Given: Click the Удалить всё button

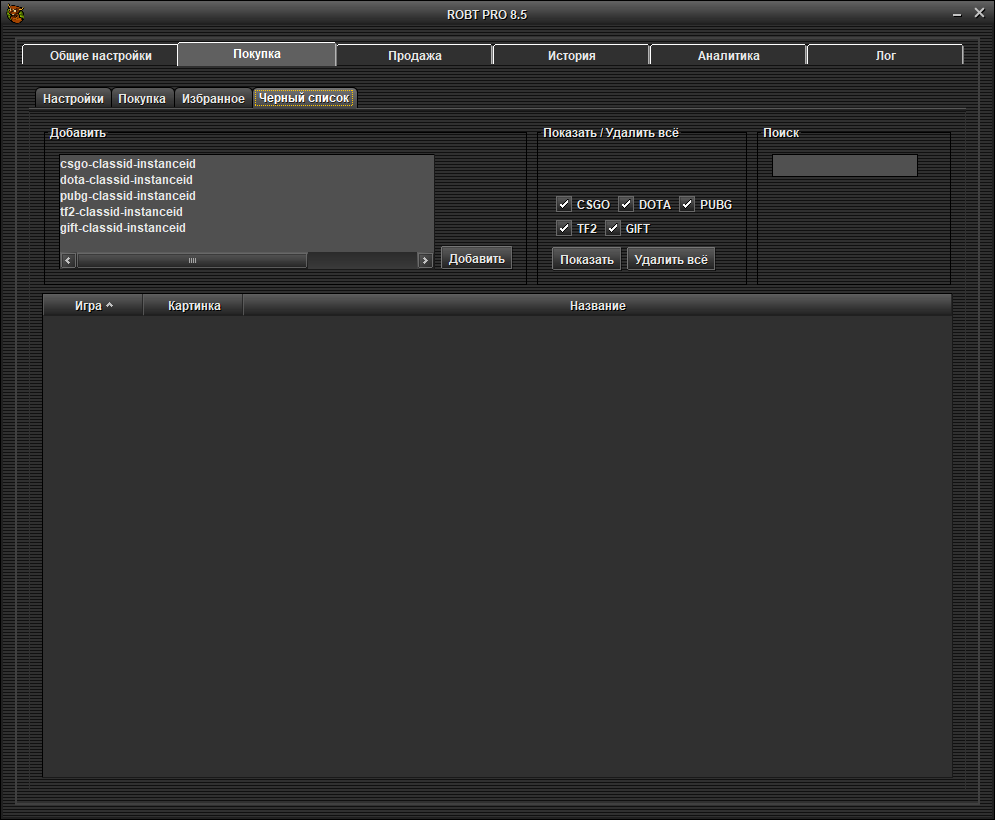Looking at the screenshot, I should click(670, 259).
